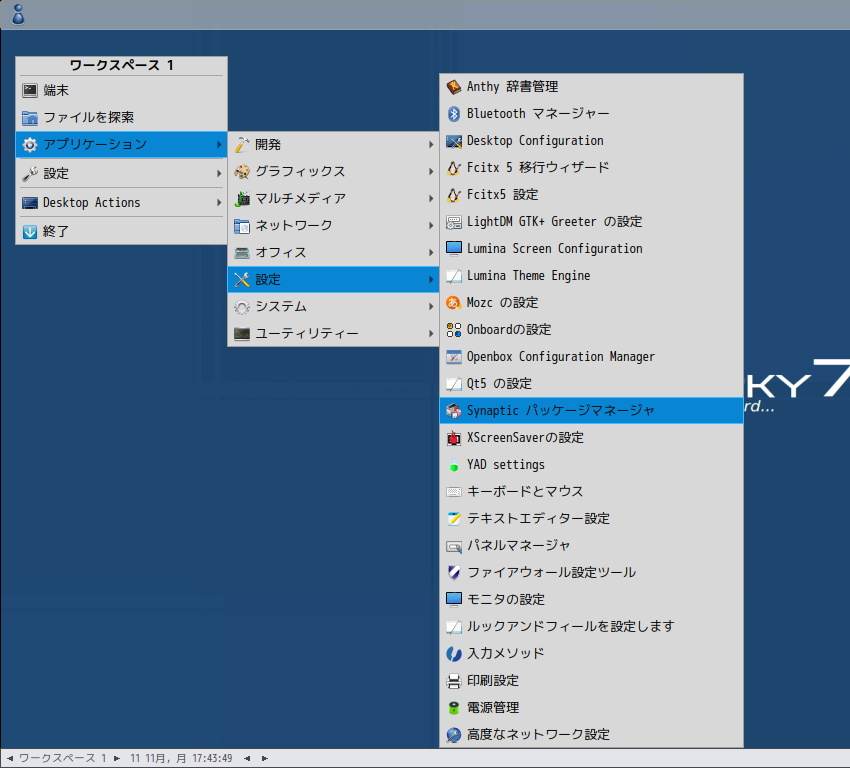Click the 印刷設定 printer icon
Screen dimensions: 850x768
click(x=454, y=681)
